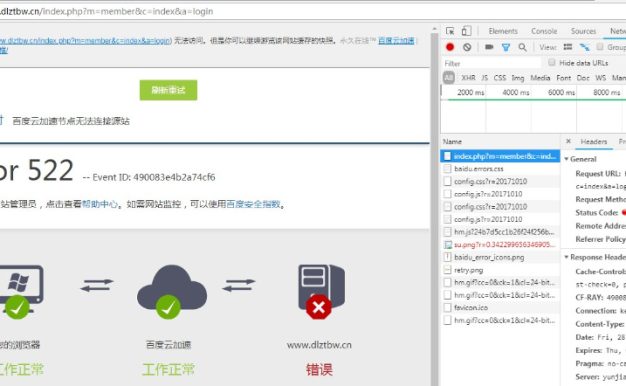Screen dimensions: 626x386
Task: Select the Network tab
Action: (618, 31)
